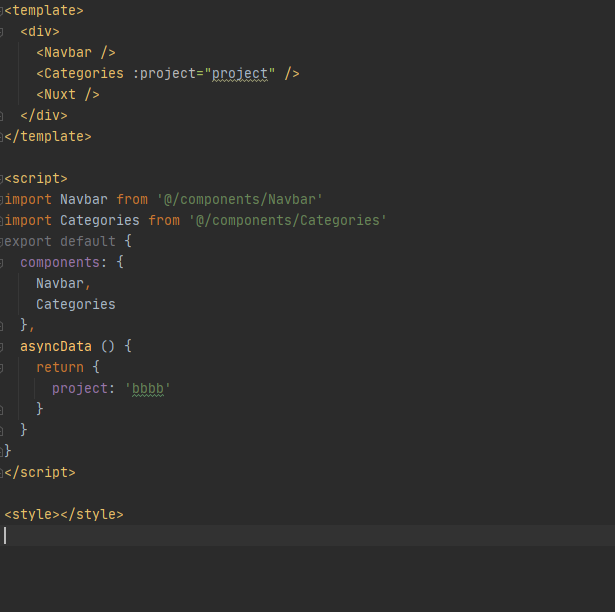Viewport: 615px width, 612px height.
Task: Toggle fold marker beside return { line
Action: [x=1, y=368]
